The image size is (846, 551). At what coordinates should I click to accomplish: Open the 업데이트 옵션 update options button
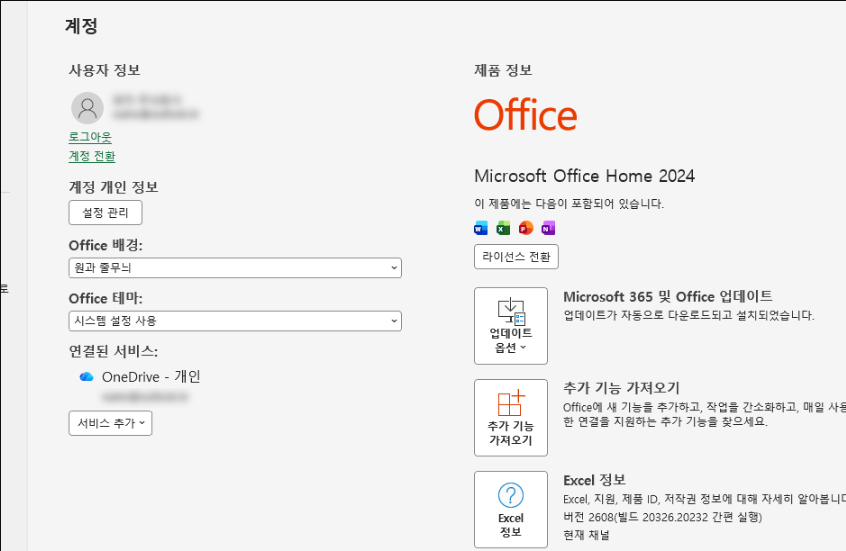point(511,326)
